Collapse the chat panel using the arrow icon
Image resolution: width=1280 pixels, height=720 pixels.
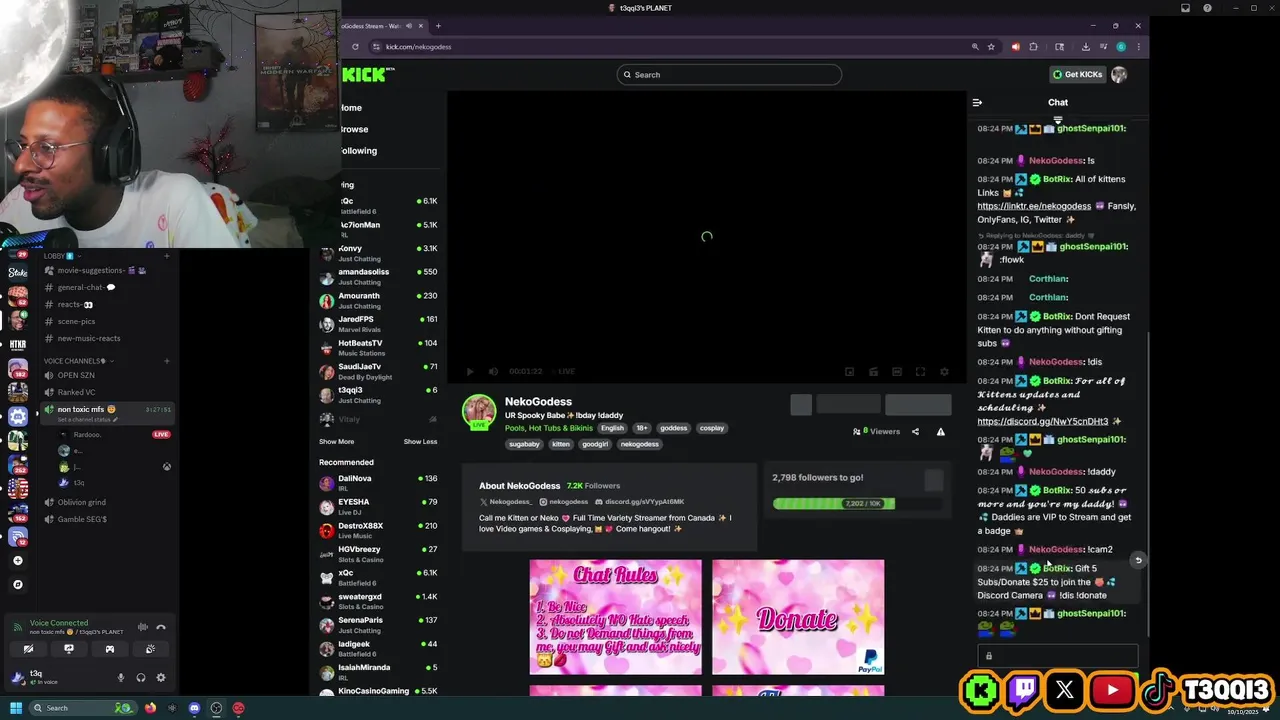point(977,102)
